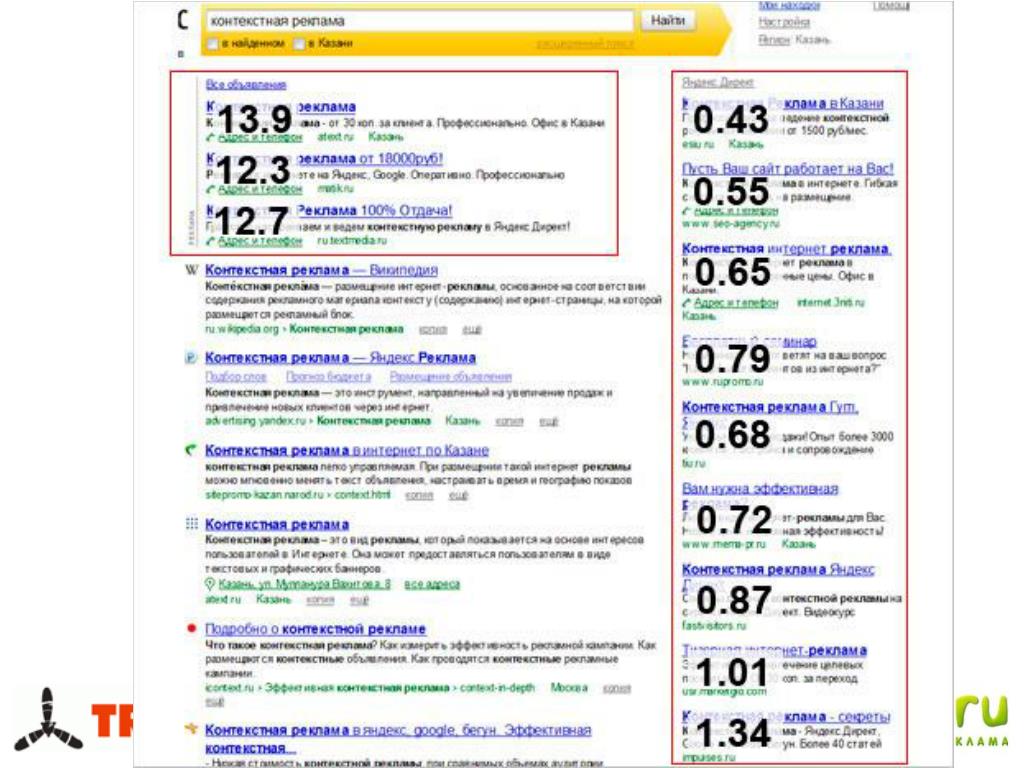Open 'Подробно о контекстной рекламе' result
Image resolution: width=1024 pixels, height=768 pixels.
coord(315,629)
